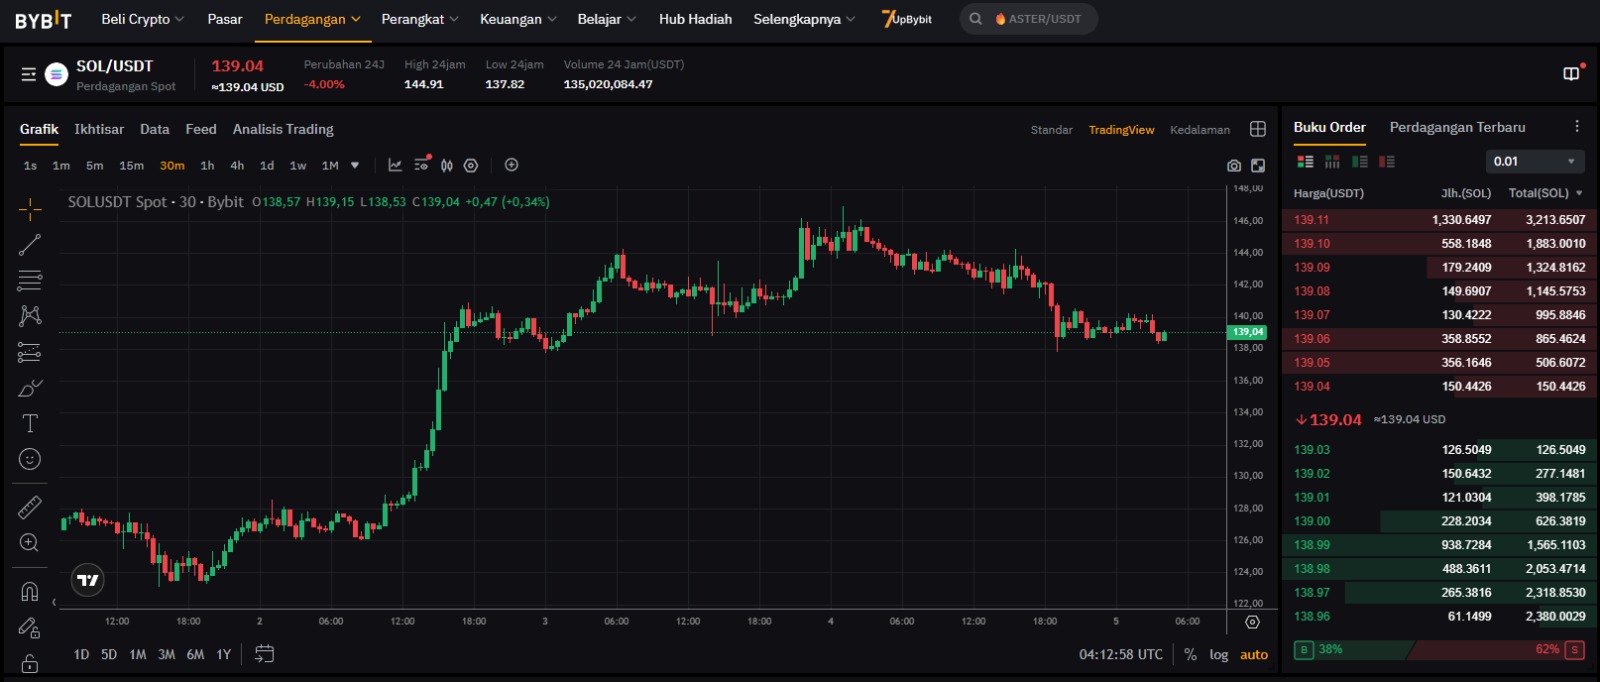Open the chart layout grid selector
The height and width of the screenshot is (682, 1600).
tap(1258, 129)
